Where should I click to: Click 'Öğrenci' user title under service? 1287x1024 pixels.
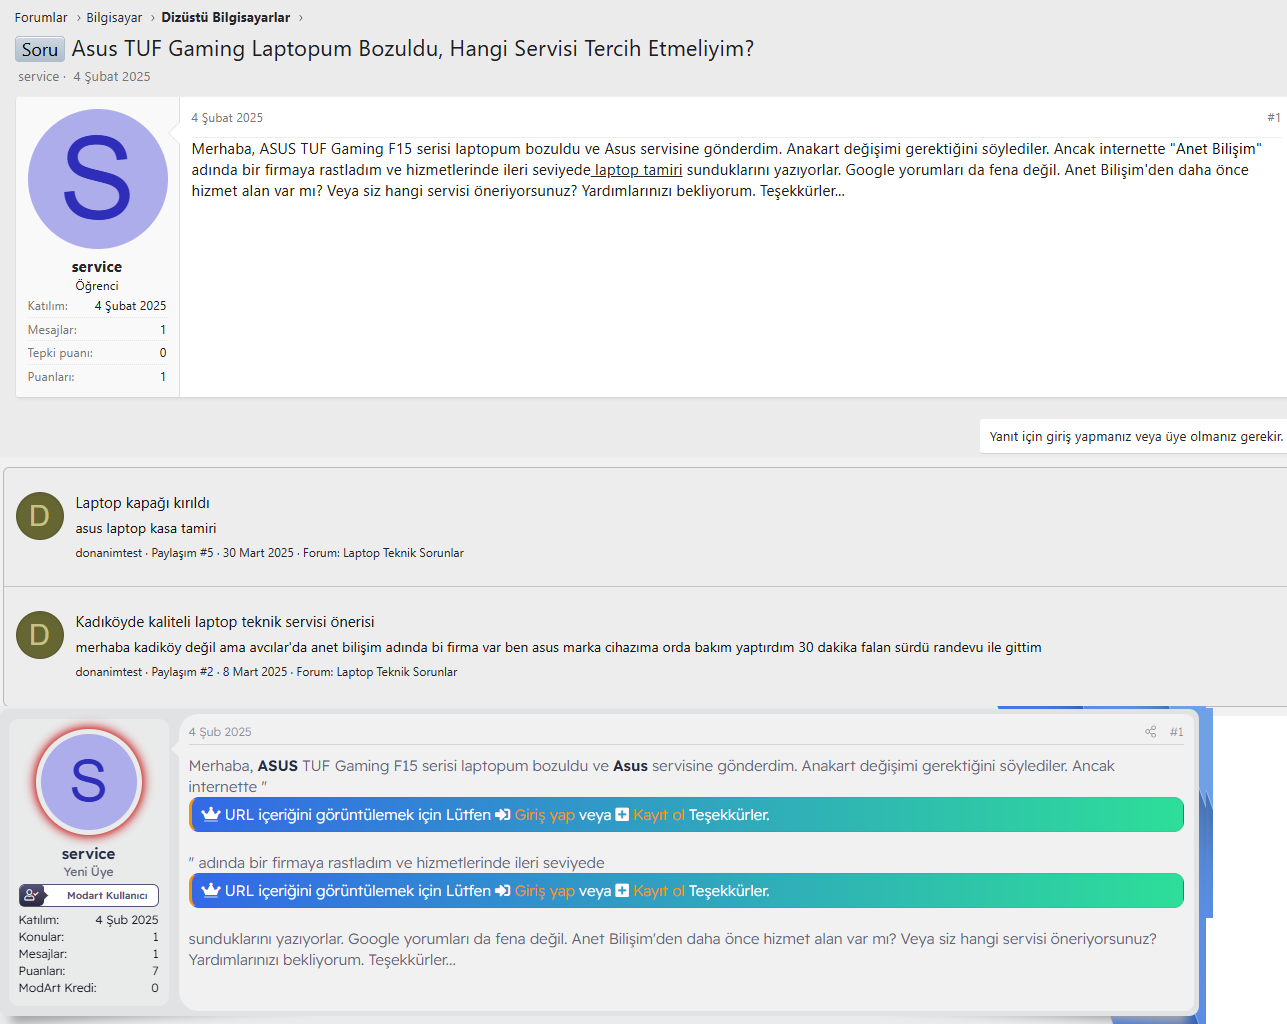coord(97,286)
